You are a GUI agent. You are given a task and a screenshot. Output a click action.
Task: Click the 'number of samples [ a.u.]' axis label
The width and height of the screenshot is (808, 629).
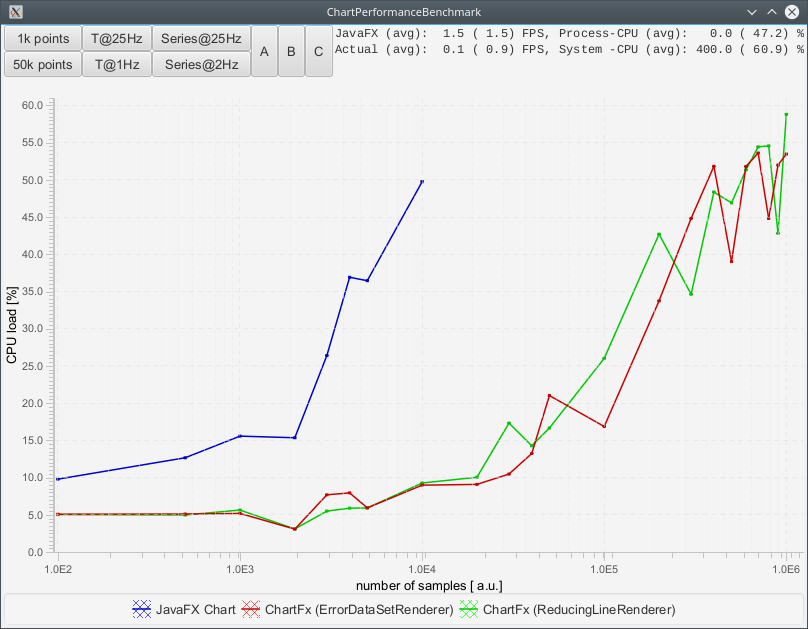429,586
